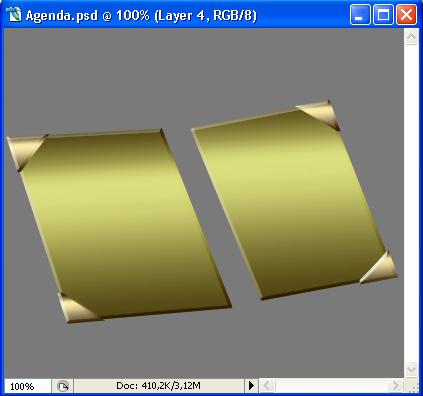The height and width of the screenshot is (396, 423).
Task: Click the horizontal scrollbar right arrow
Action: pyautogui.click(x=395, y=386)
